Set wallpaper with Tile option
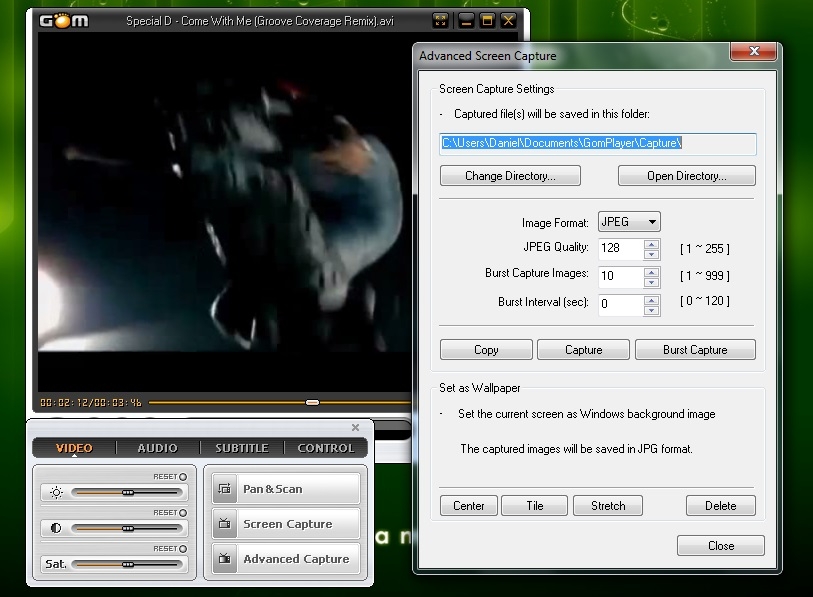The image size is (813, 597). [535, 506]
